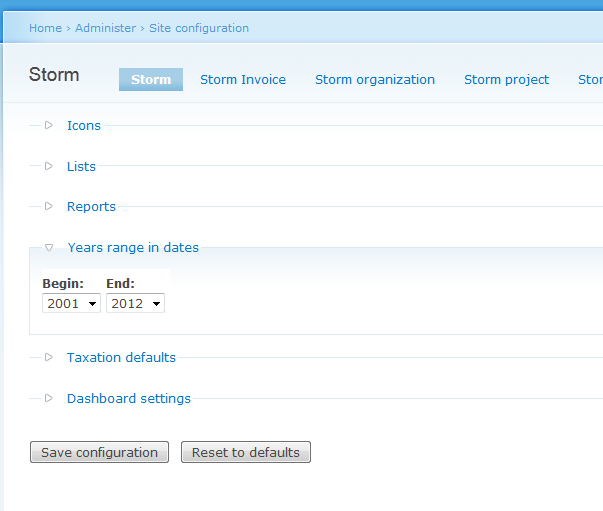Go to Home breadcrumb link
603x511 pixels.
click(45, 28)
